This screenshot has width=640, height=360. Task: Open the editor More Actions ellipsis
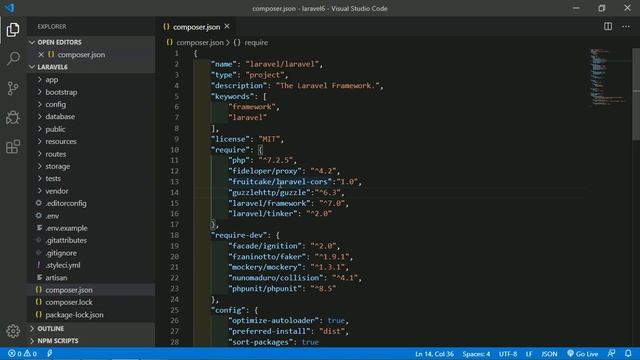click(x=626, y=27)
